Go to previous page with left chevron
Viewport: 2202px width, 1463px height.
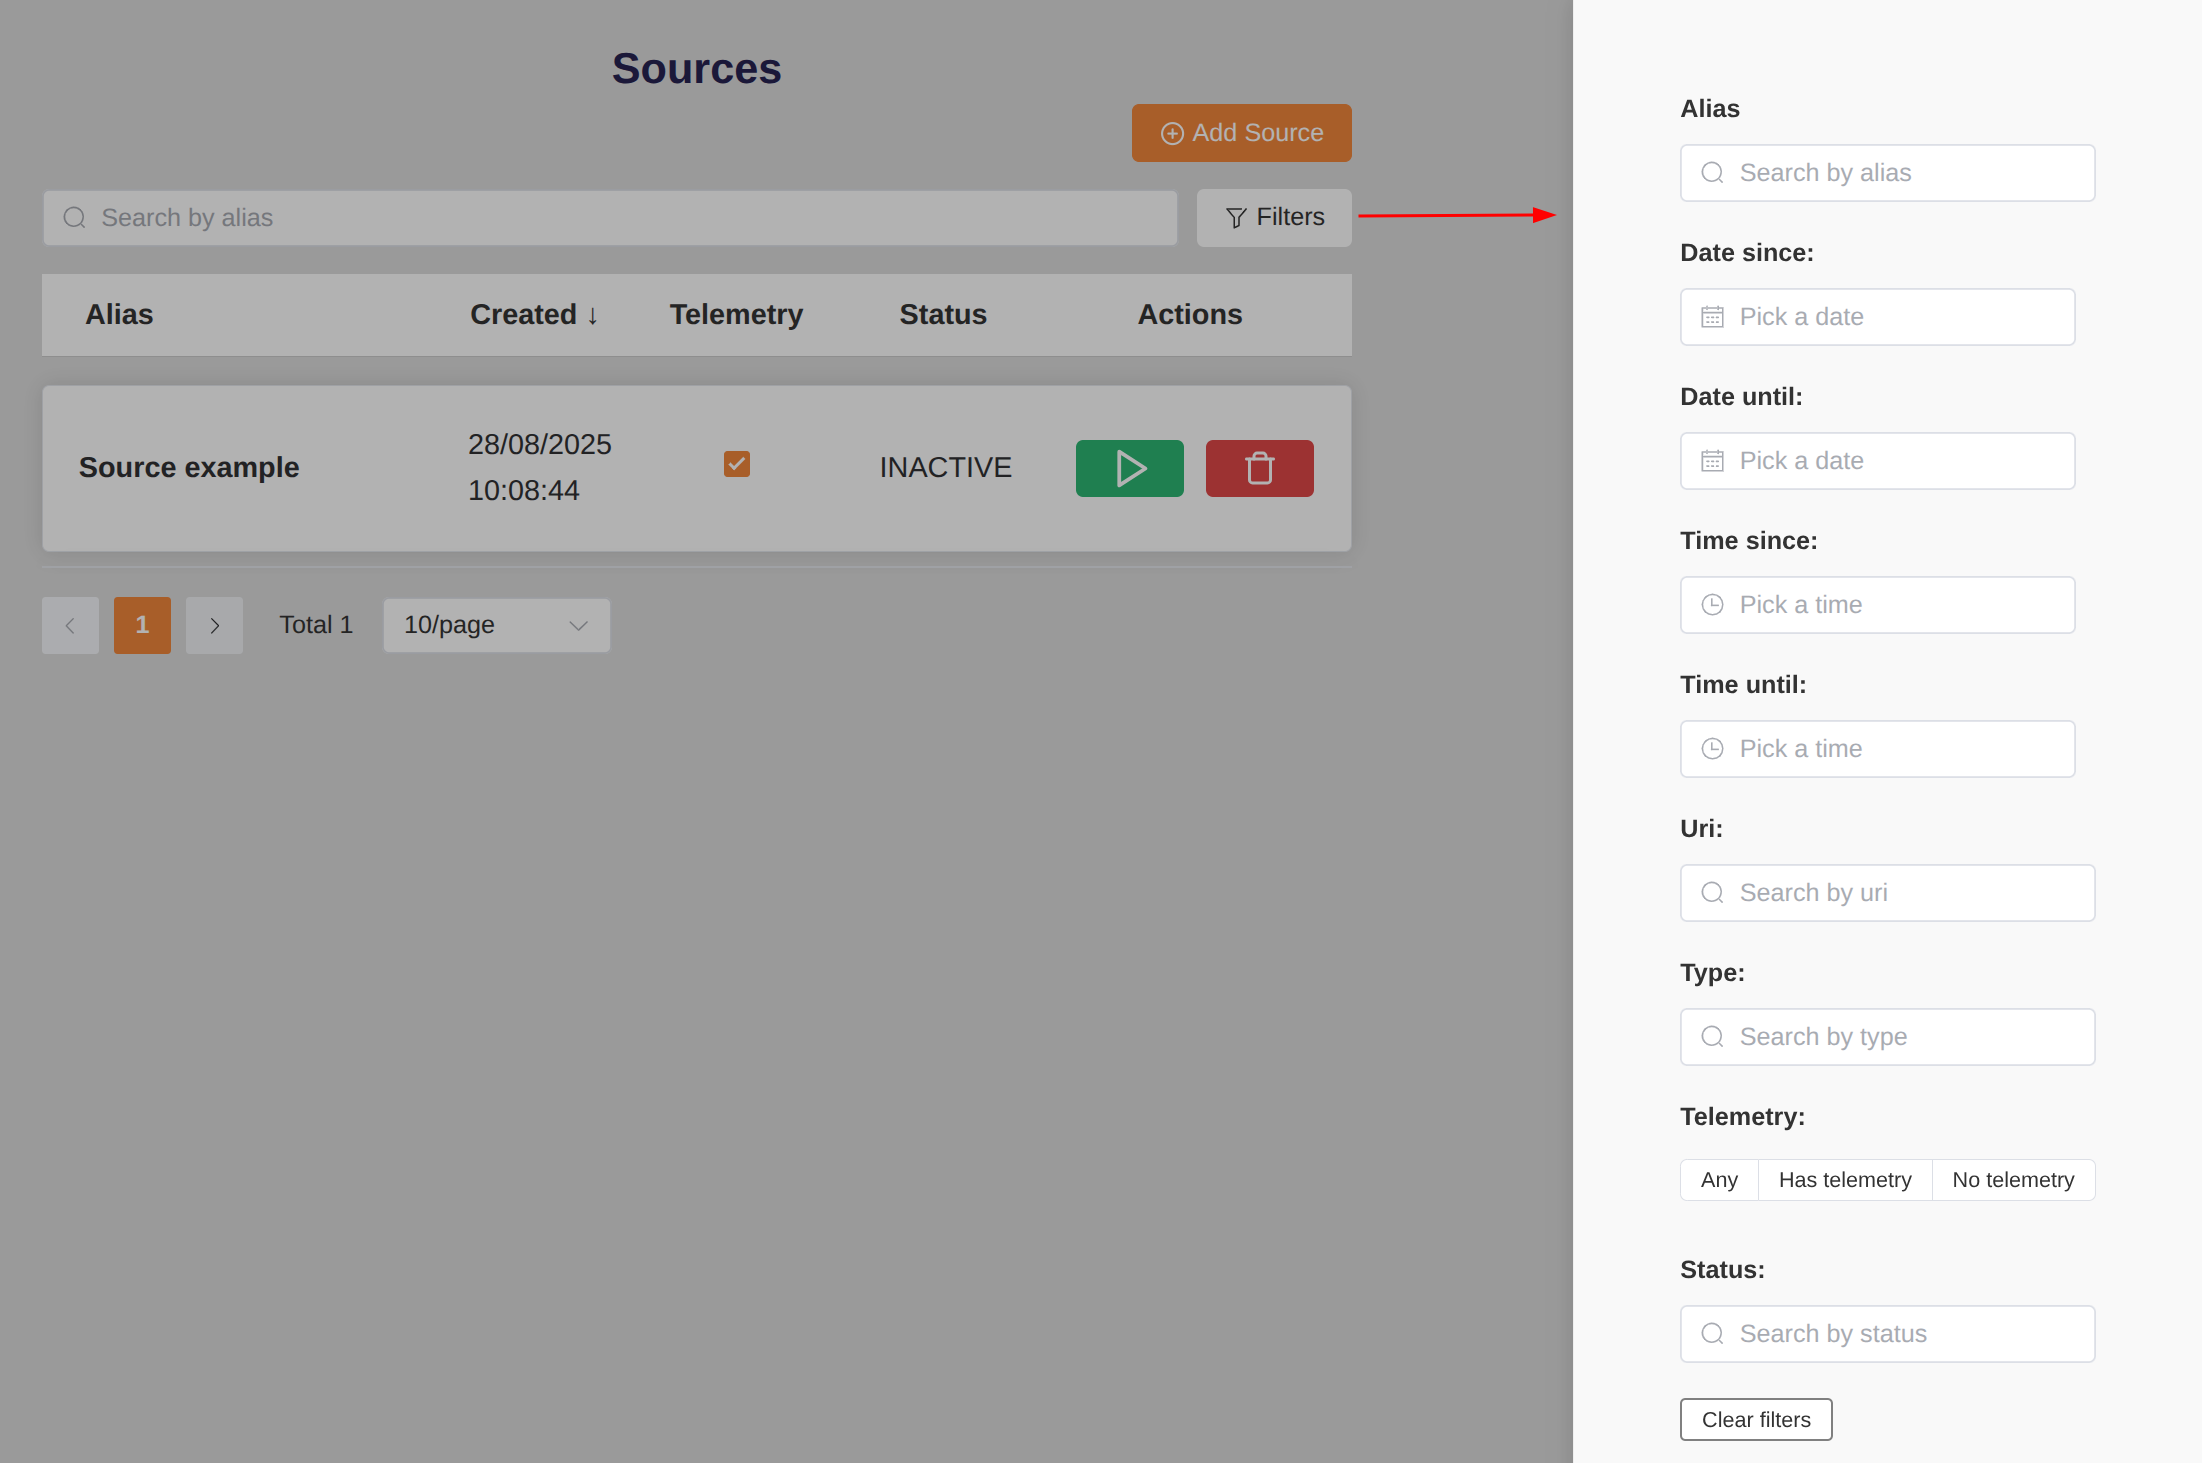click(70, 625)
